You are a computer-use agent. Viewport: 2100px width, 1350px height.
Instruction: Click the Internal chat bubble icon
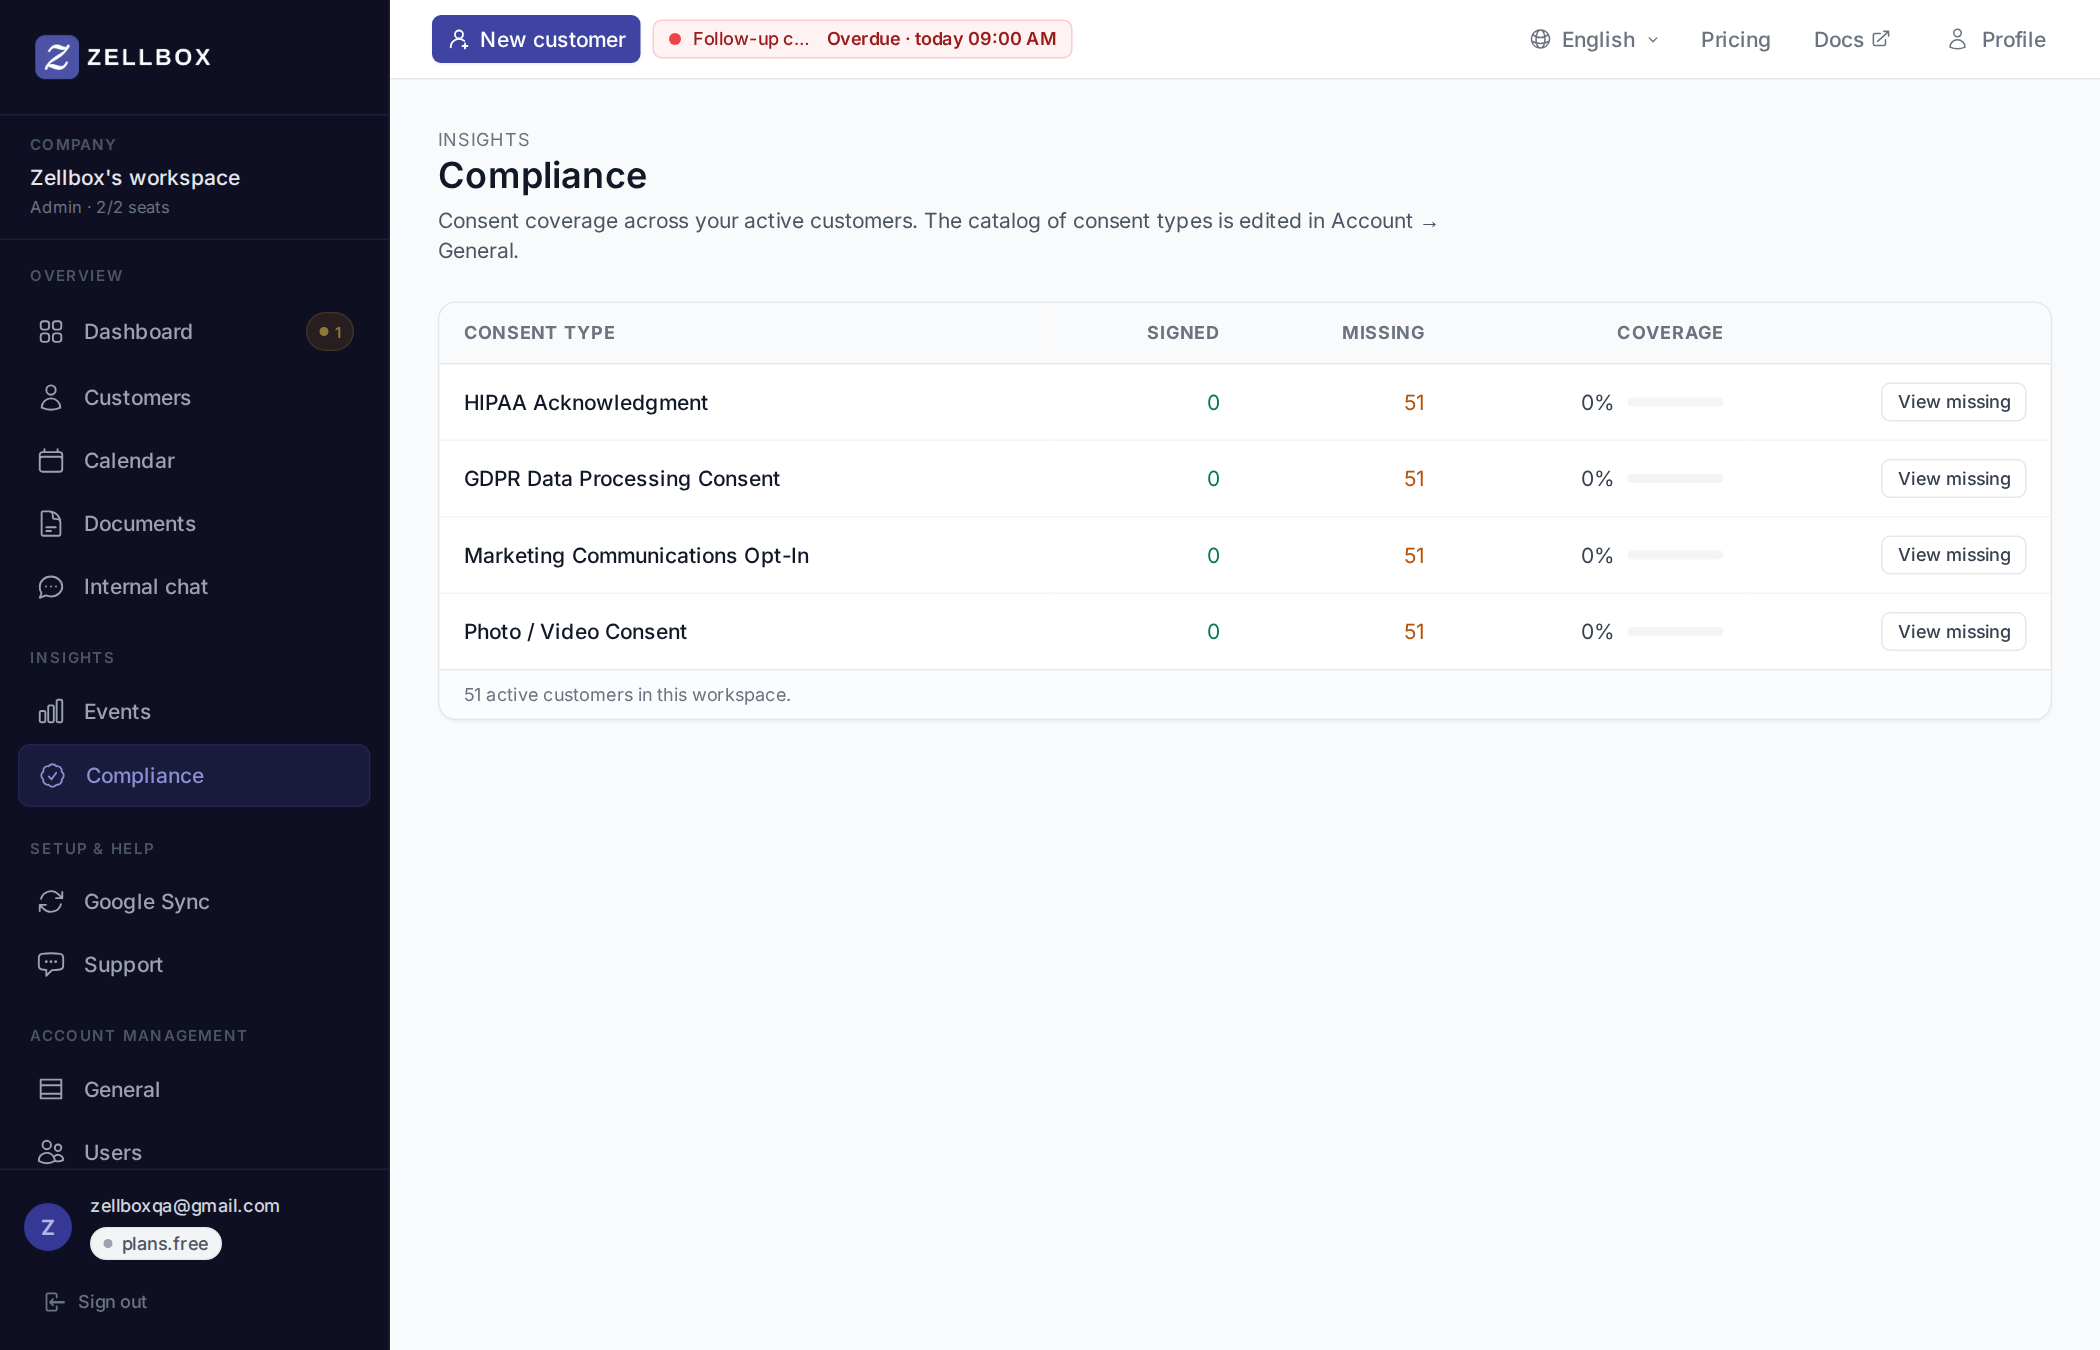[51, 587]
